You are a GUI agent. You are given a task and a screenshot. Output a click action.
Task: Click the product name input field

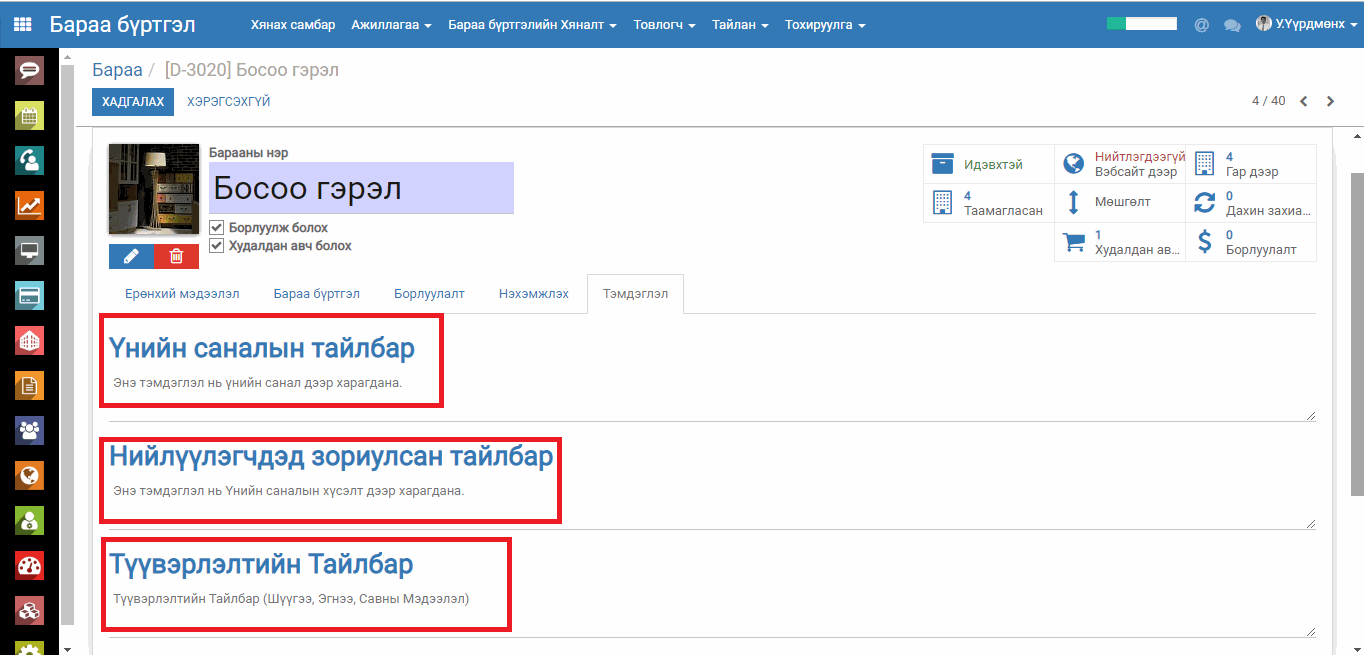click(x=361, y=188)
